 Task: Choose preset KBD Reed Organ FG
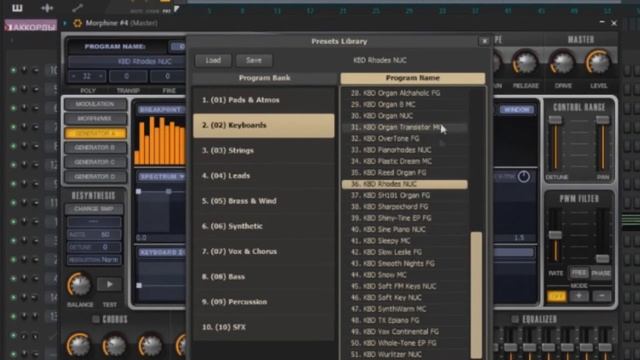[x=404, y=173]
